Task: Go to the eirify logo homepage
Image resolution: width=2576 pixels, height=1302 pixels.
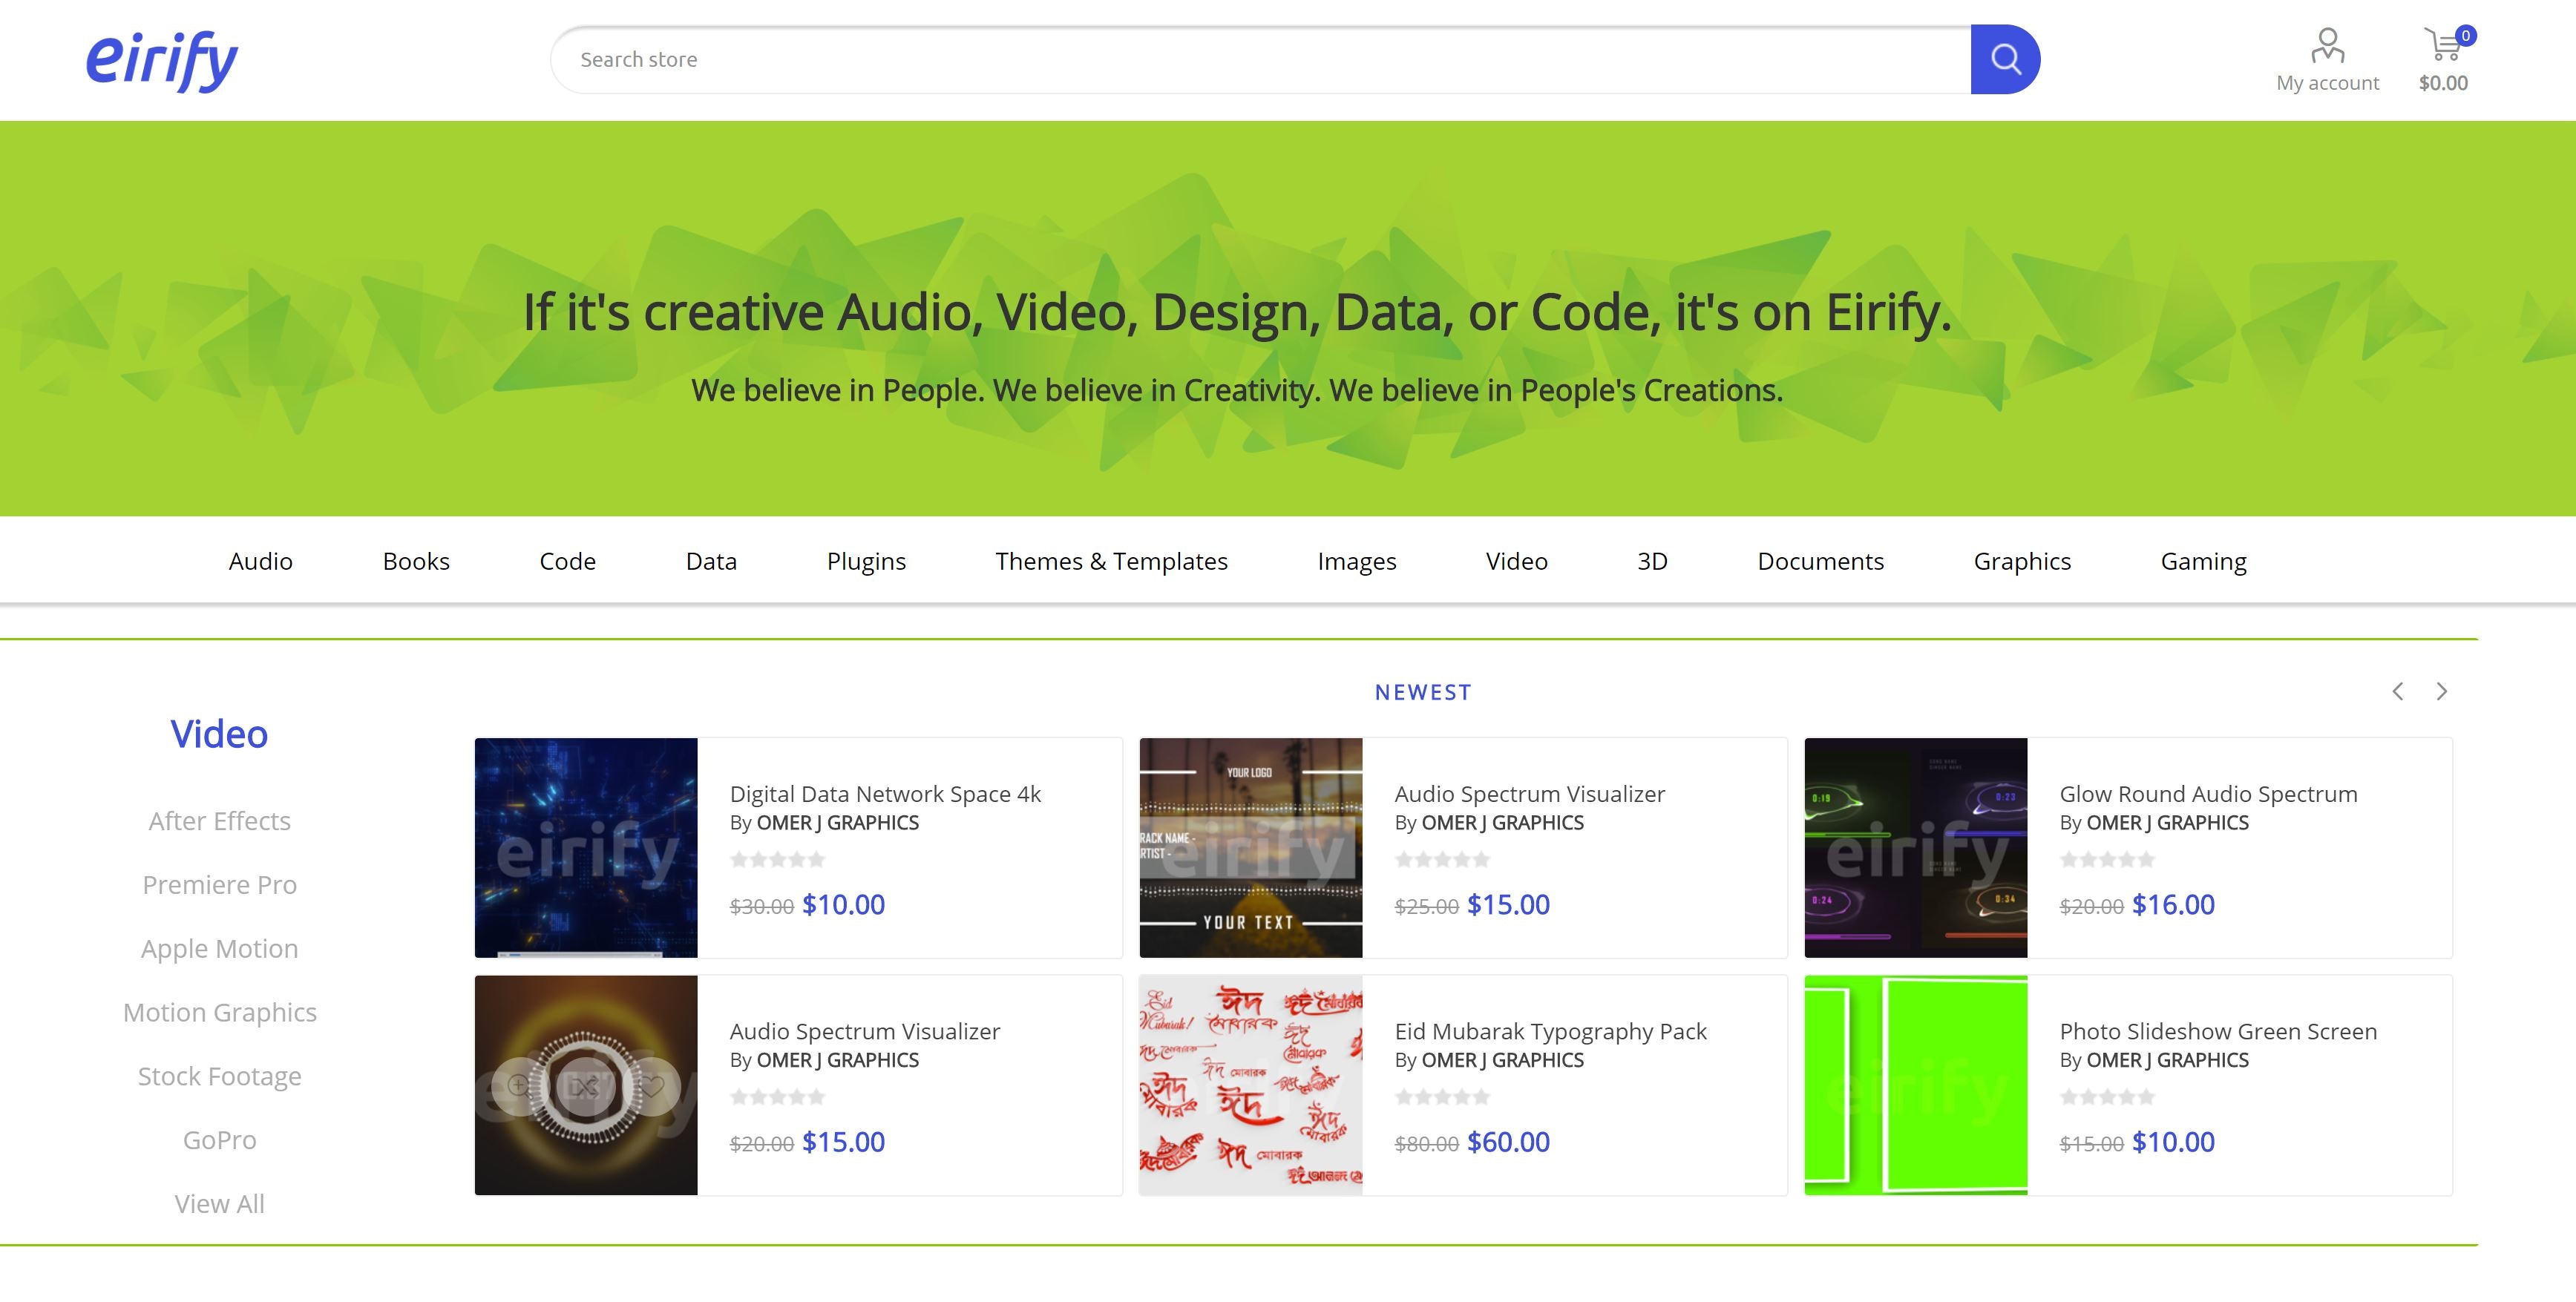Action: coord(162,60)
